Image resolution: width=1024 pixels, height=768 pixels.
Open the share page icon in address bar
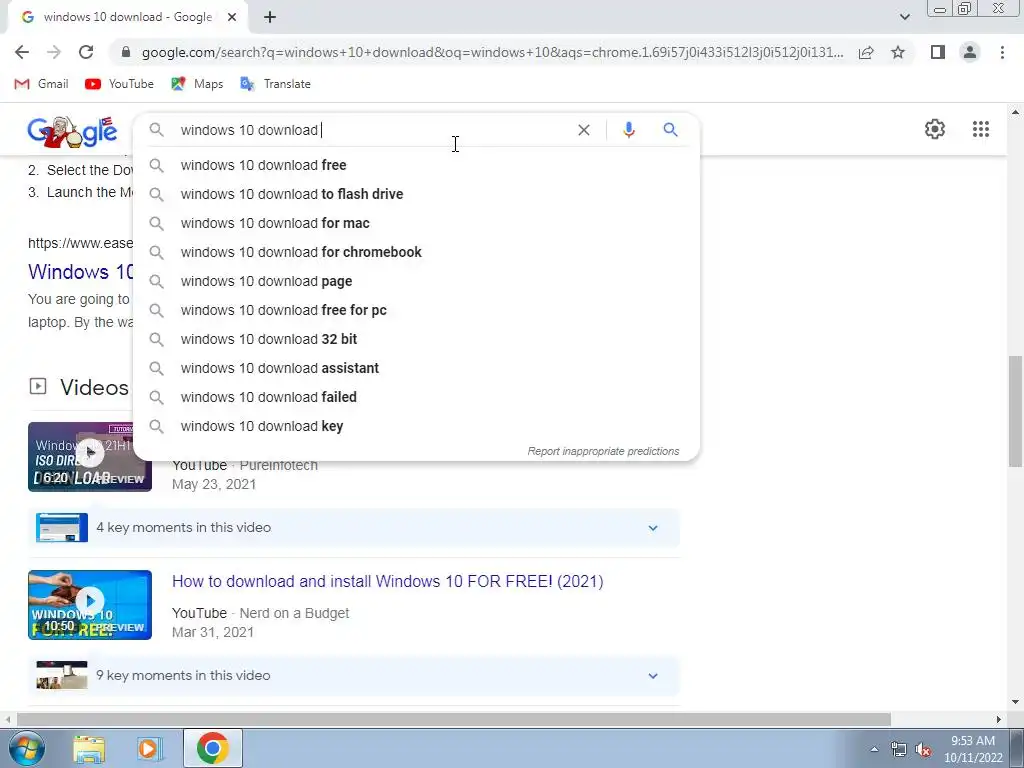(x=866, y=52)
